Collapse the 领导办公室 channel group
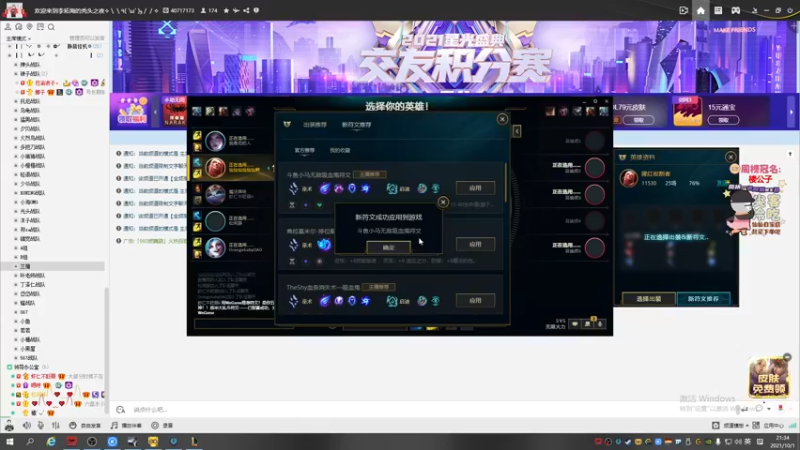This screenshot has width=800, height=450. pos(9,367)
